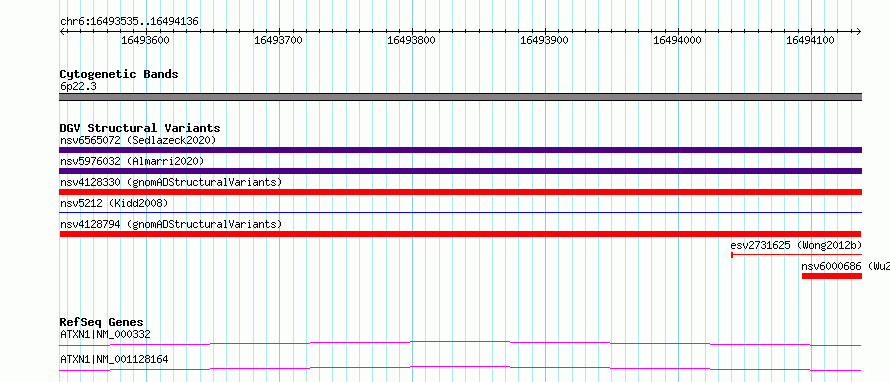Open the DGV Structural Variants track title
This screenshot has height=382, width=890.
coord(140,128)
